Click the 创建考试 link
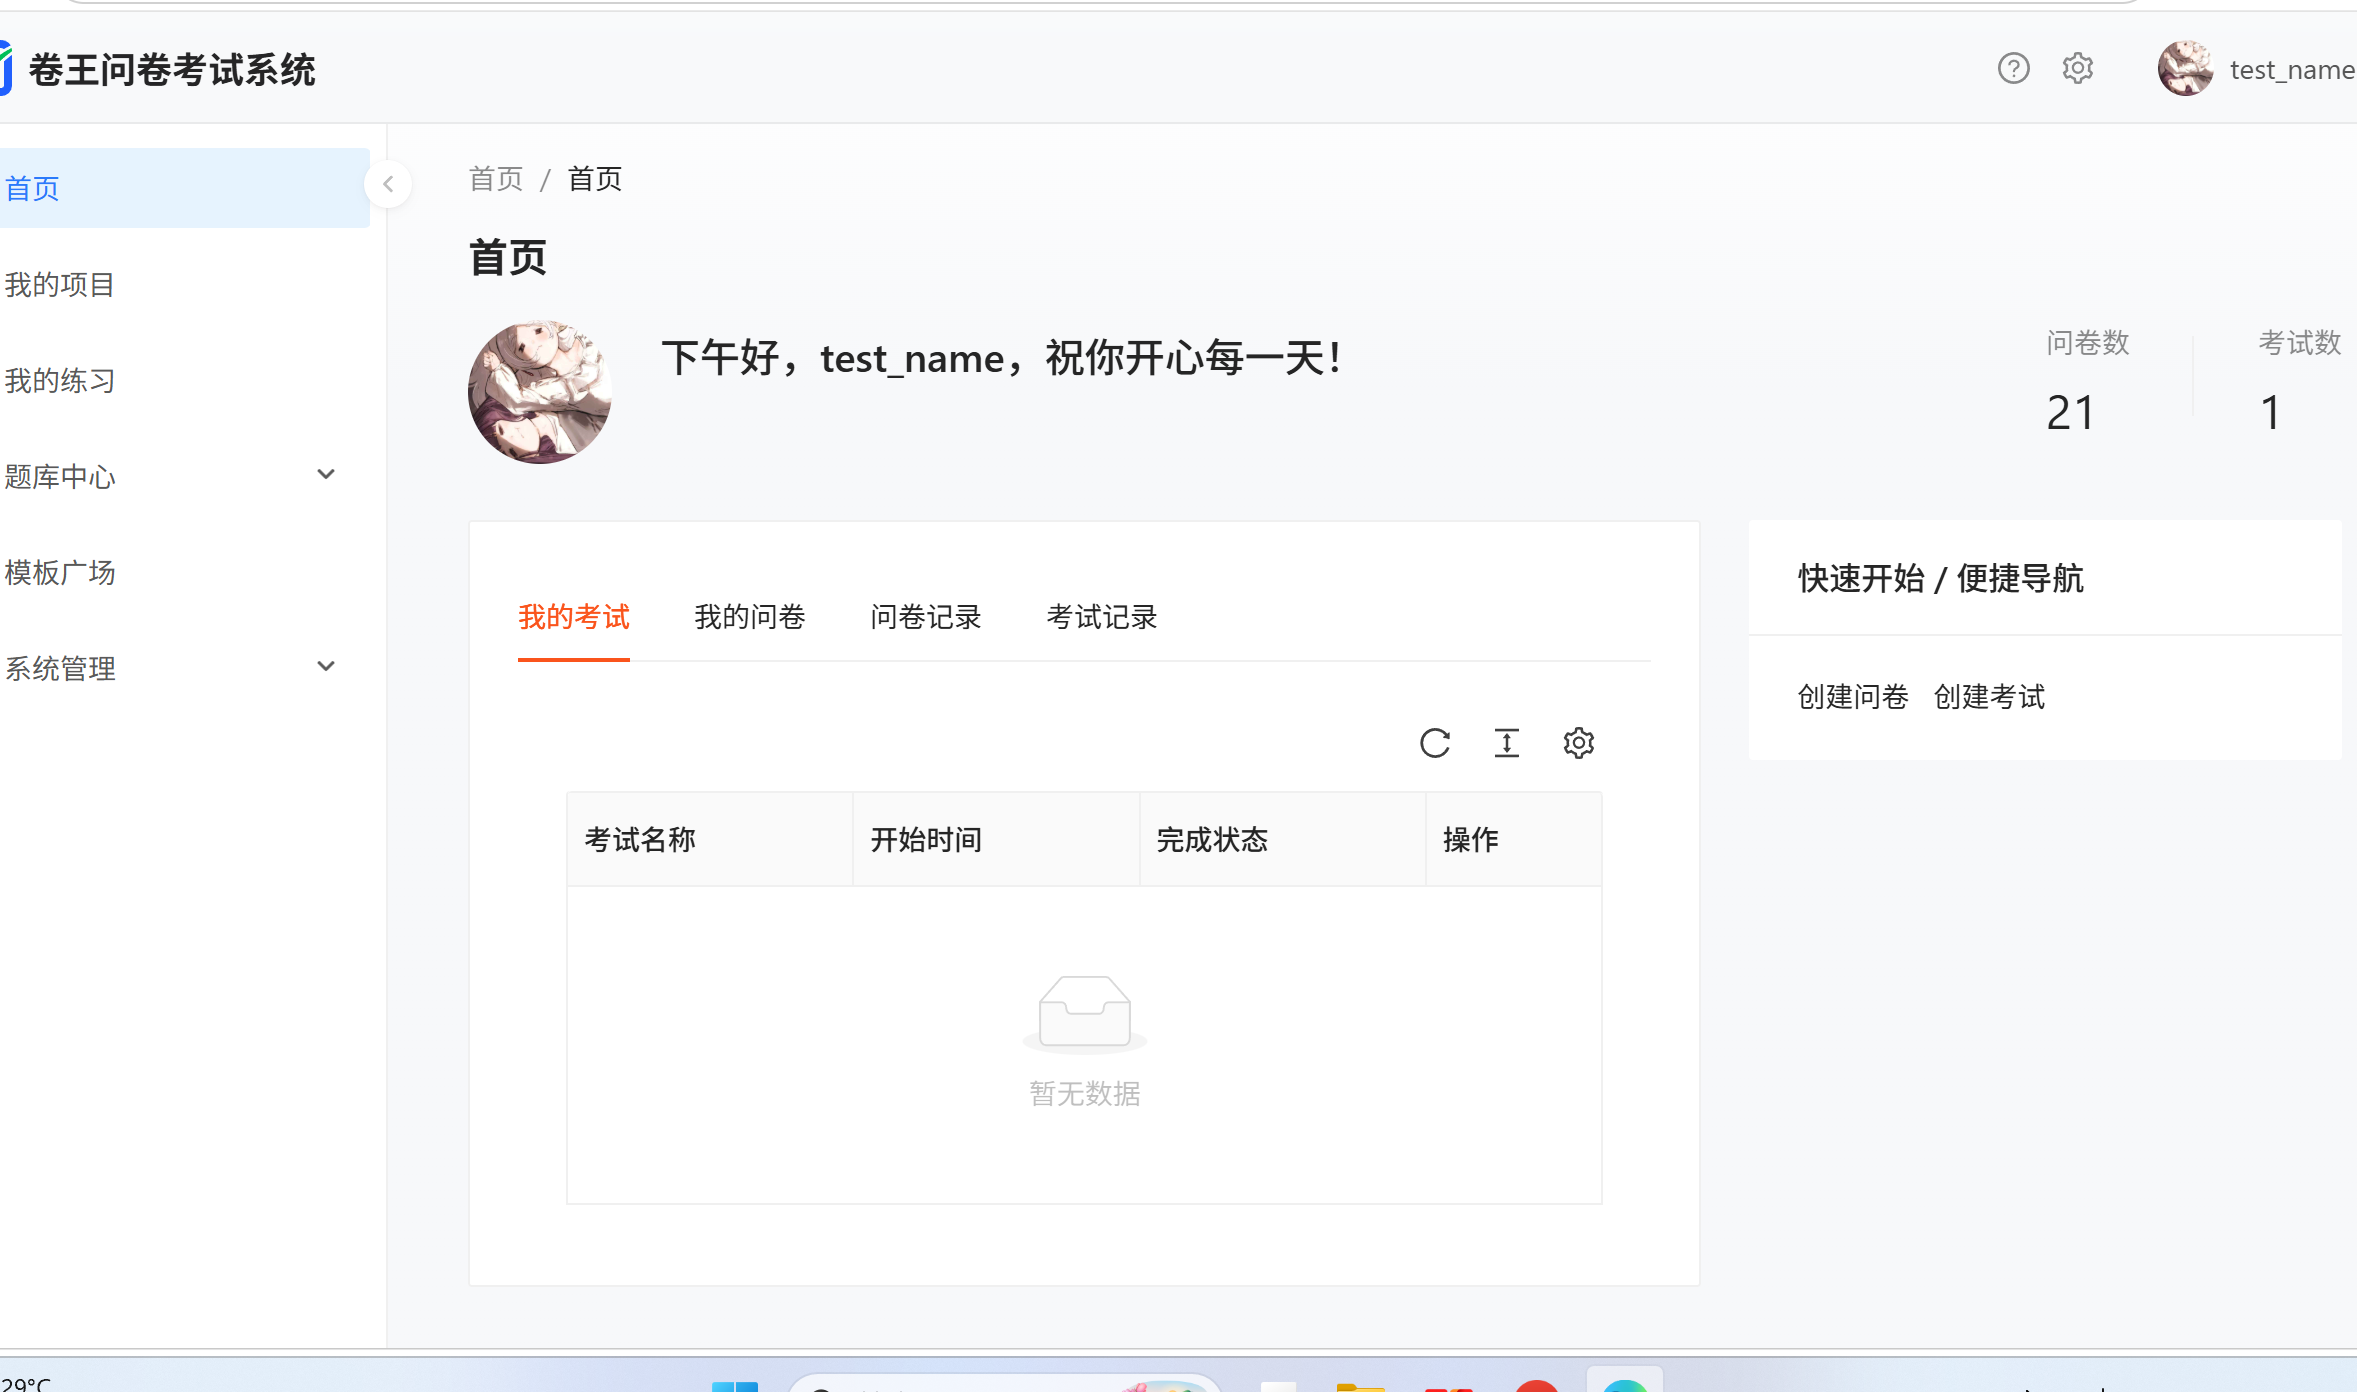The width and height of the screenshot is (2357, 1392). (1989, 697)
